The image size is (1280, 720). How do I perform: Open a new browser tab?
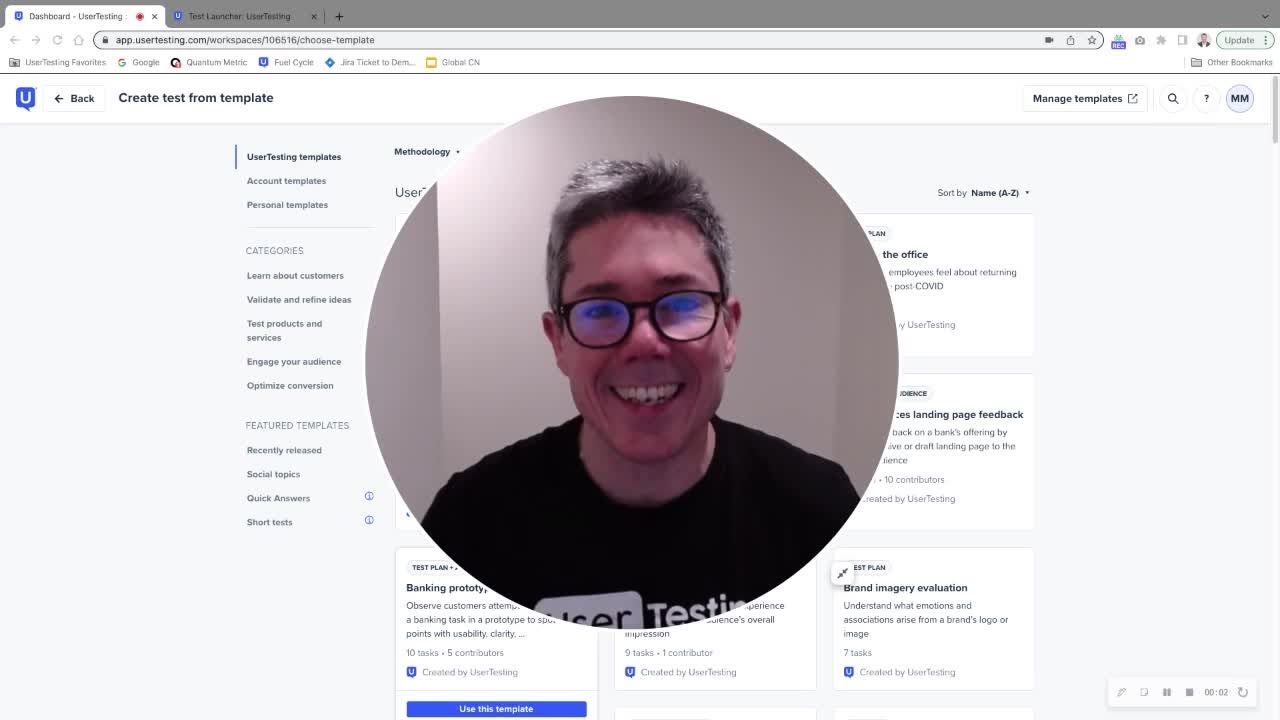[339, 16]
